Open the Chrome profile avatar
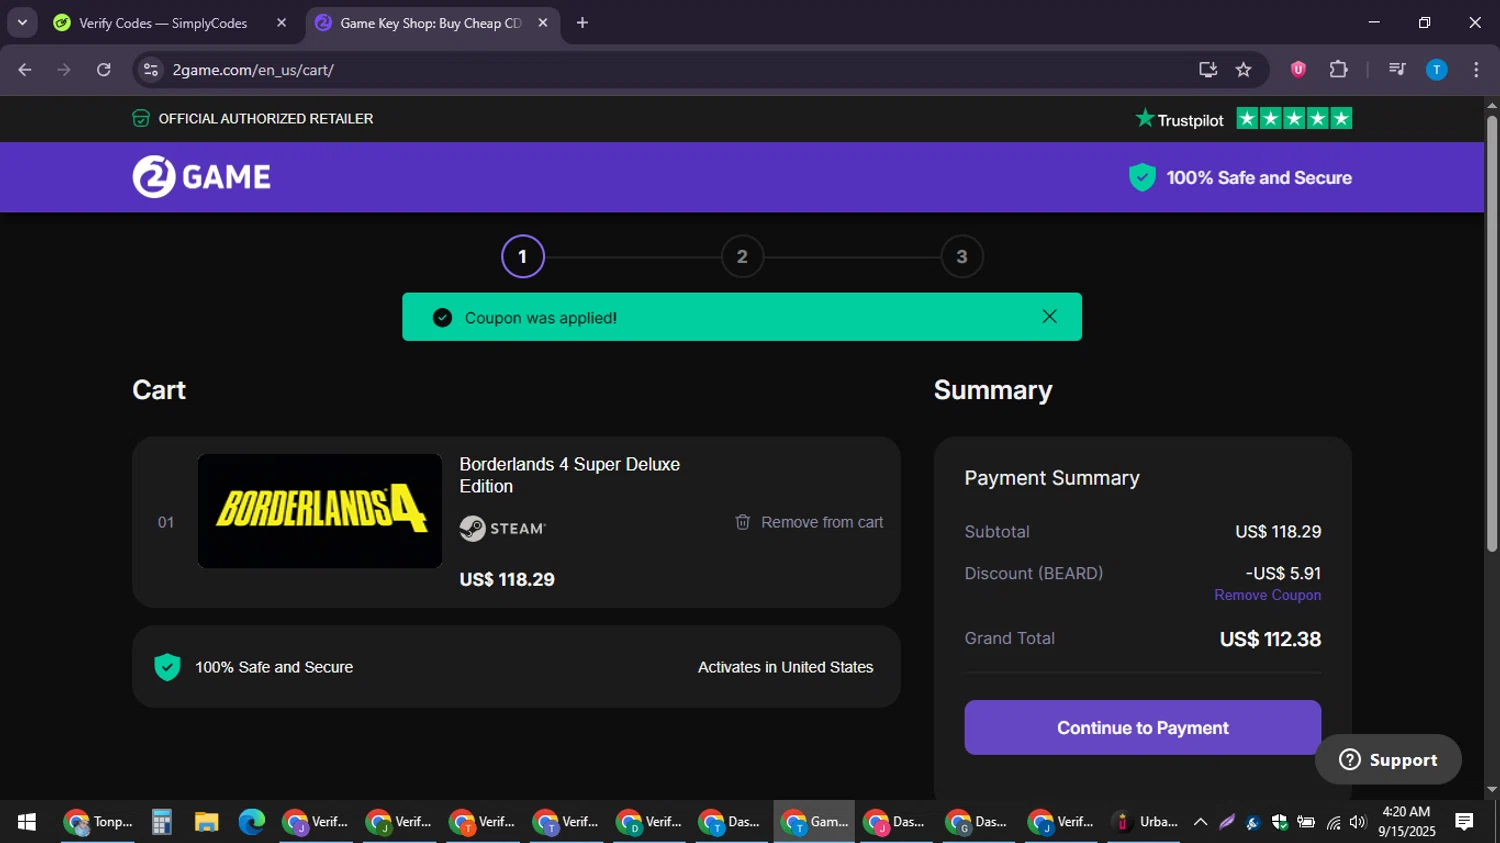The width and height of the screenshot is (1500, 843). click(1436, 69)
